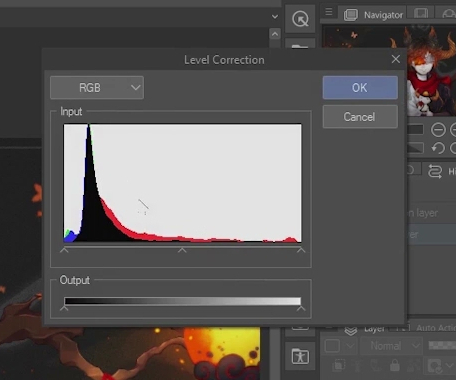Click the Navigator rotate left icon
The height and width of the screenshot is (380, 456).
point(438,148)
